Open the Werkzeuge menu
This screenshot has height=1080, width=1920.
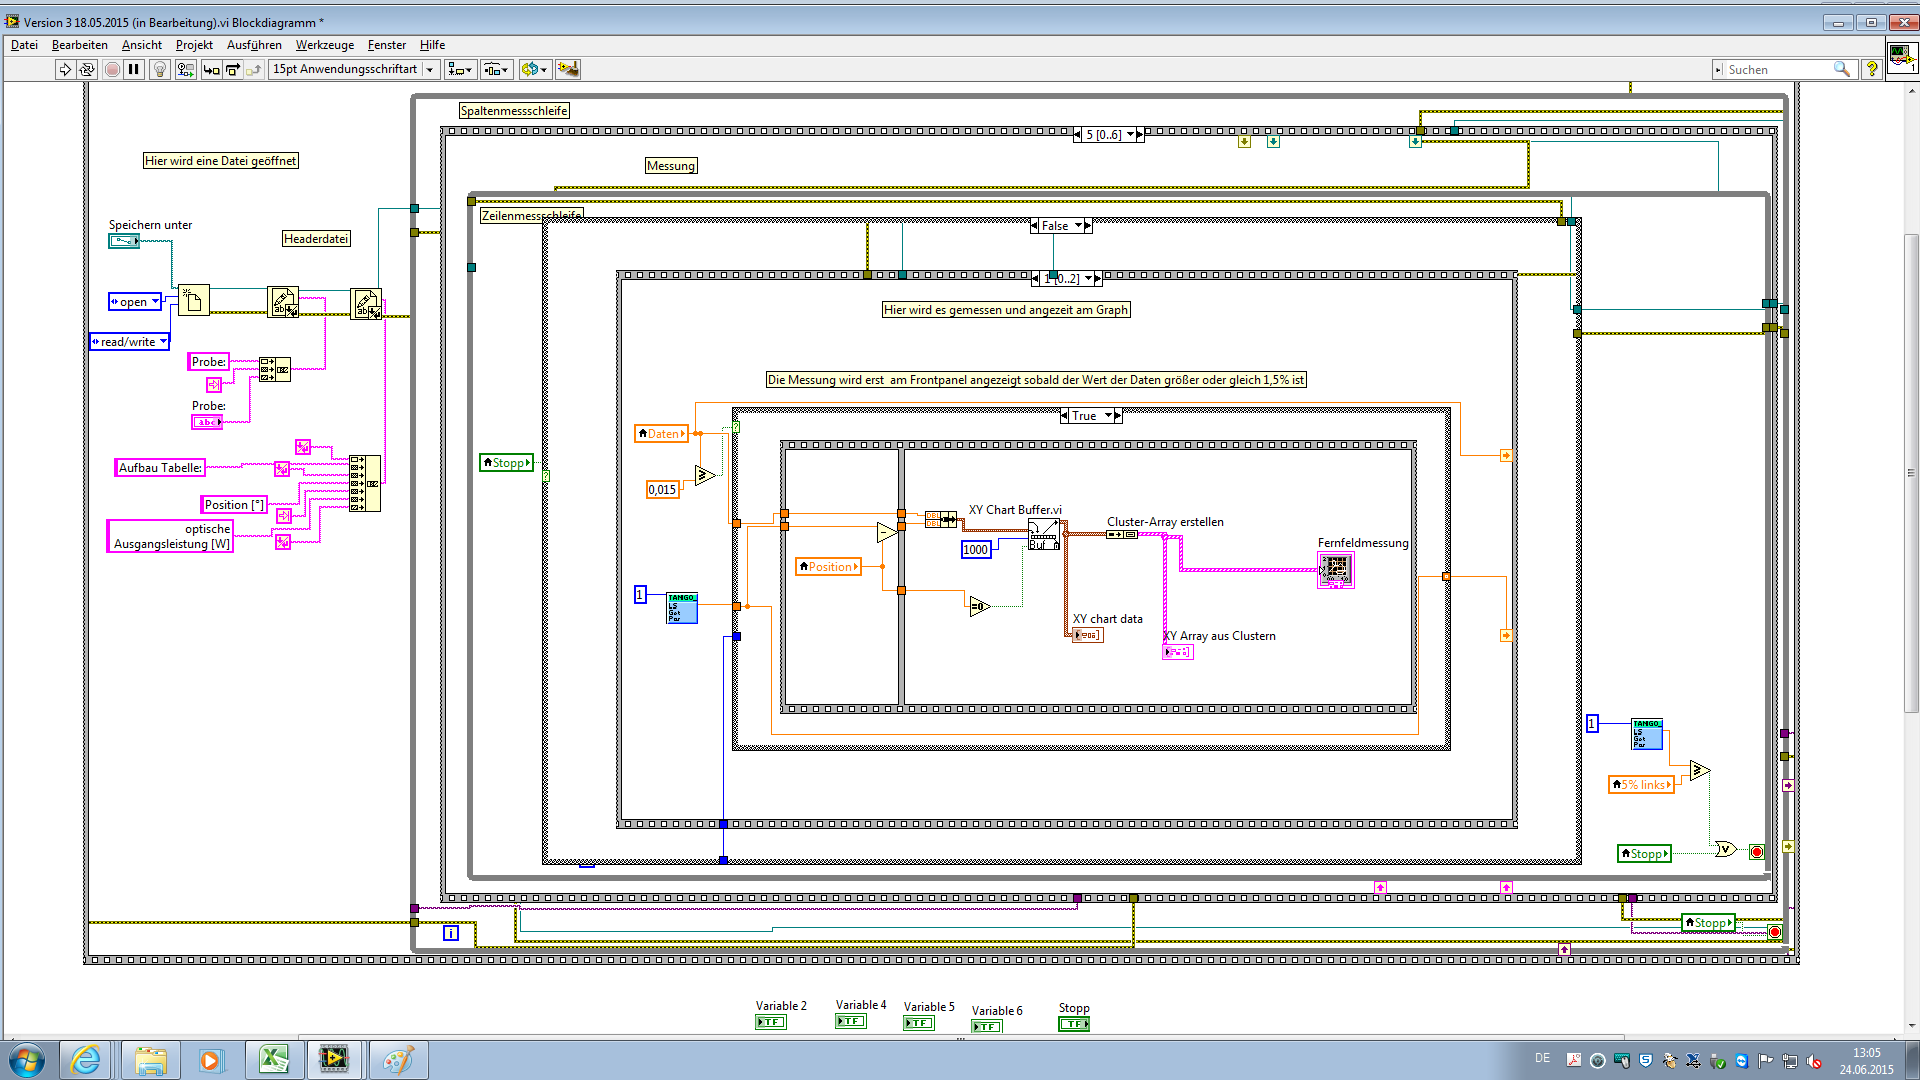coord(324,45)
